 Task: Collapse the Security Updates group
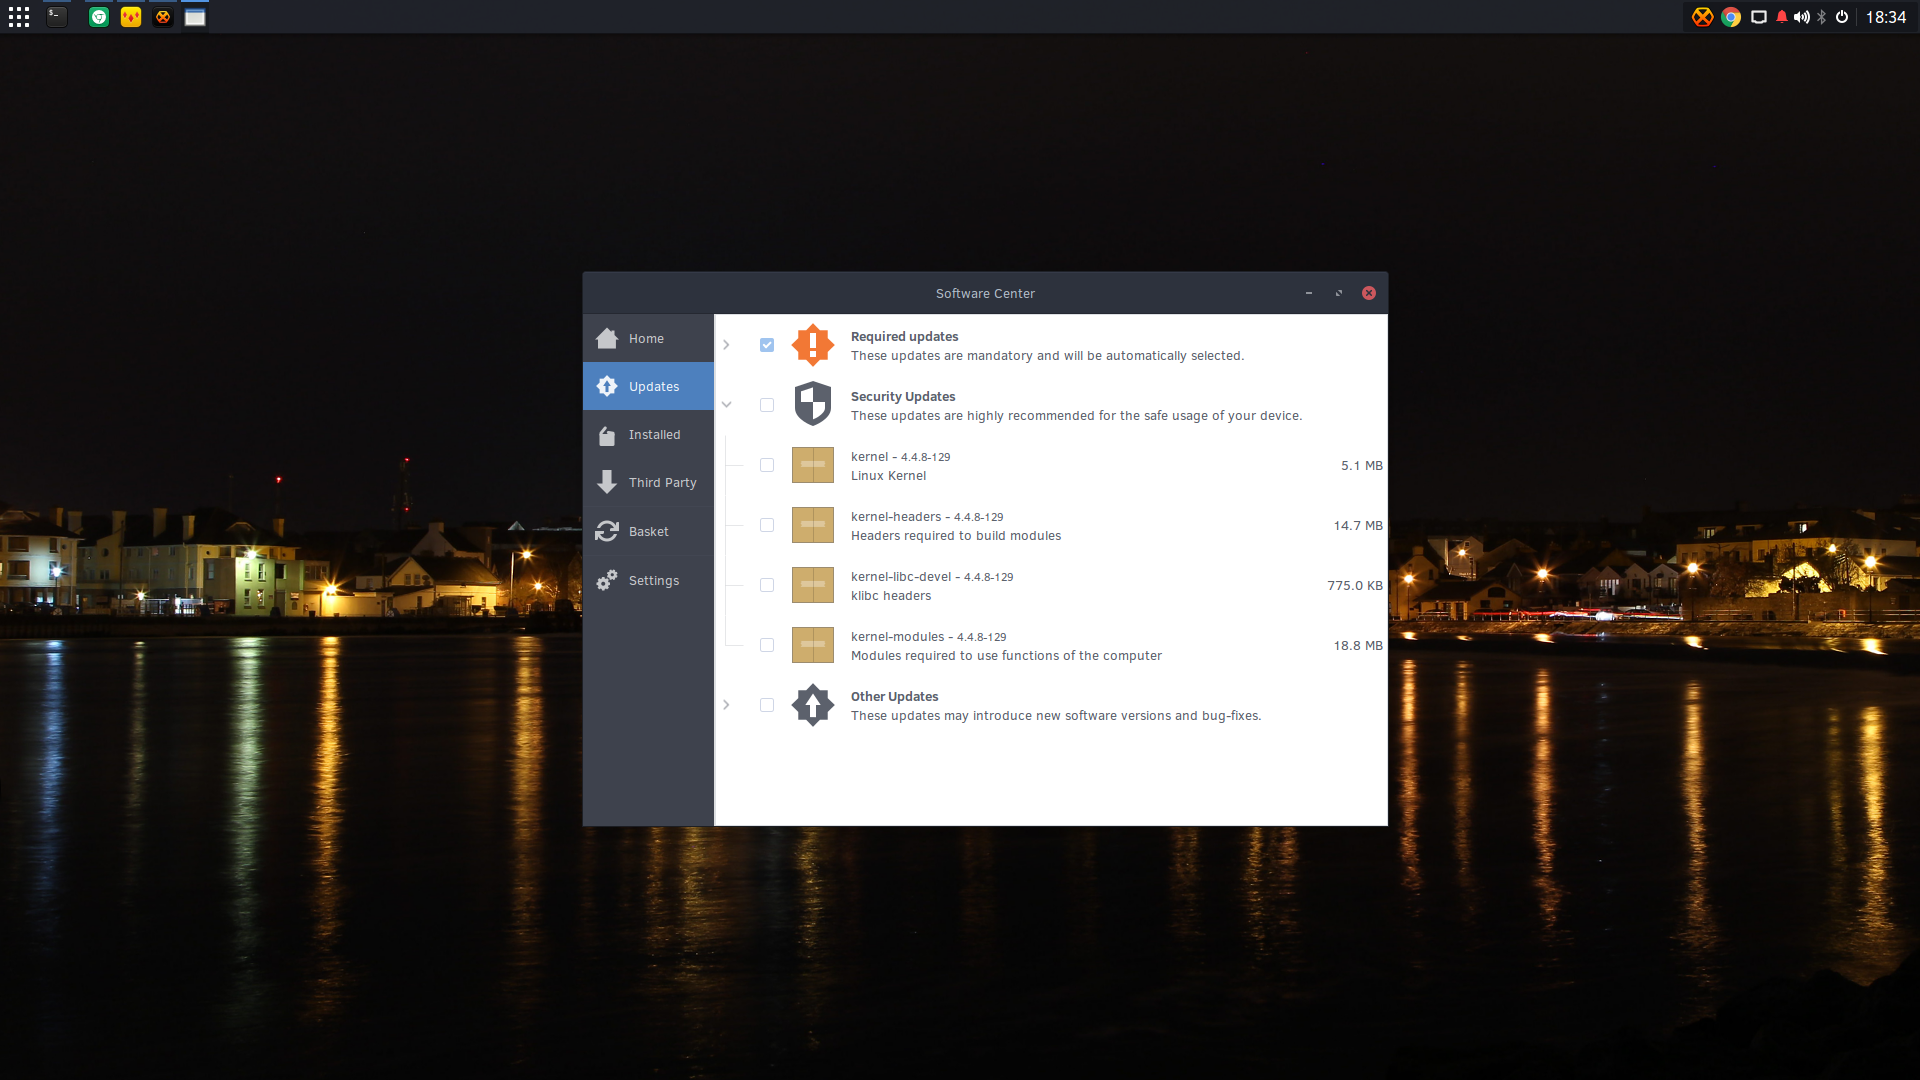click(727, 405)
